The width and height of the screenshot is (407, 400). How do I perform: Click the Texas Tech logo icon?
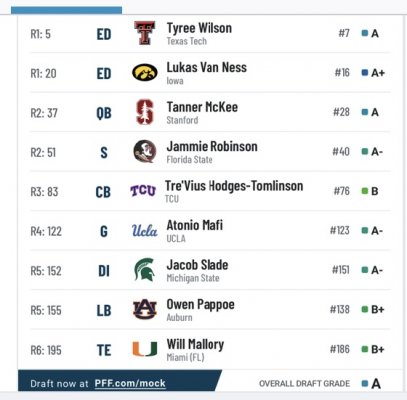point(145,33)
